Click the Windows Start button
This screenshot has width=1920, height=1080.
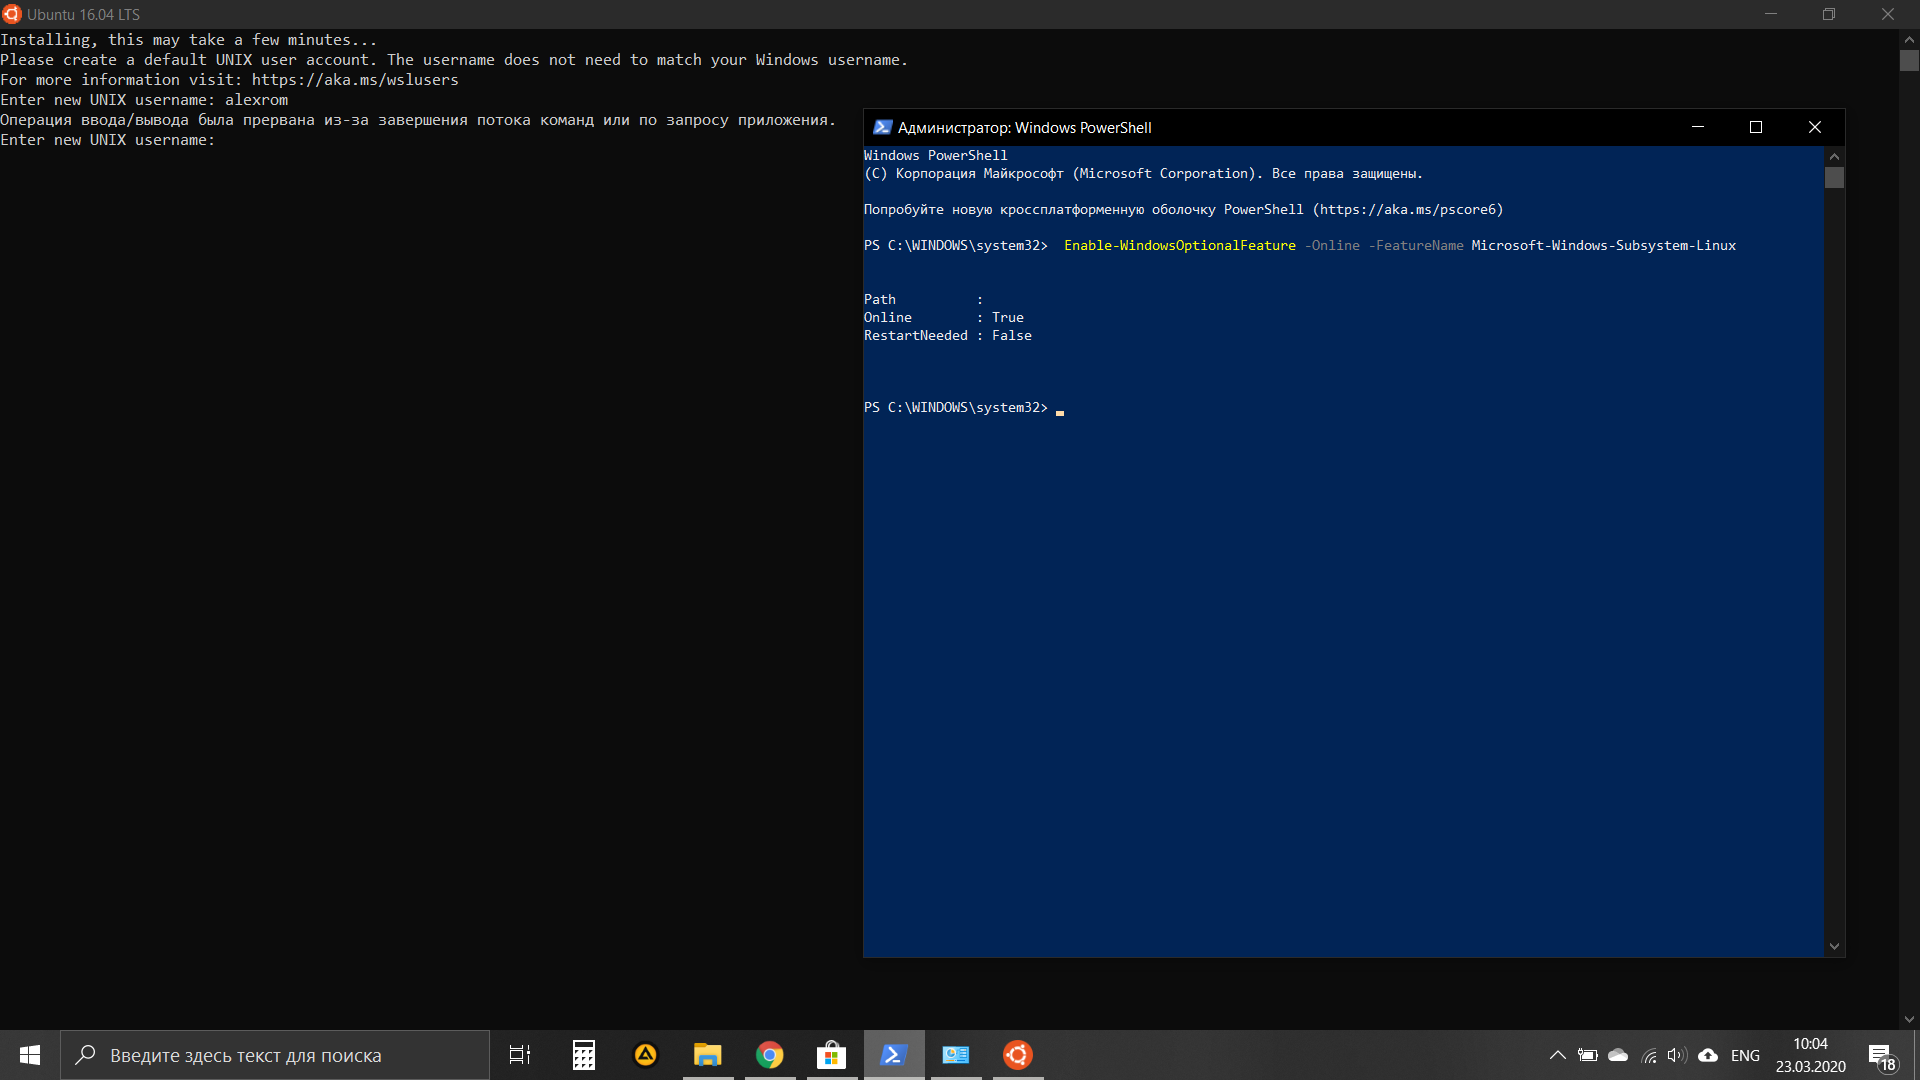pos(29,1055)
